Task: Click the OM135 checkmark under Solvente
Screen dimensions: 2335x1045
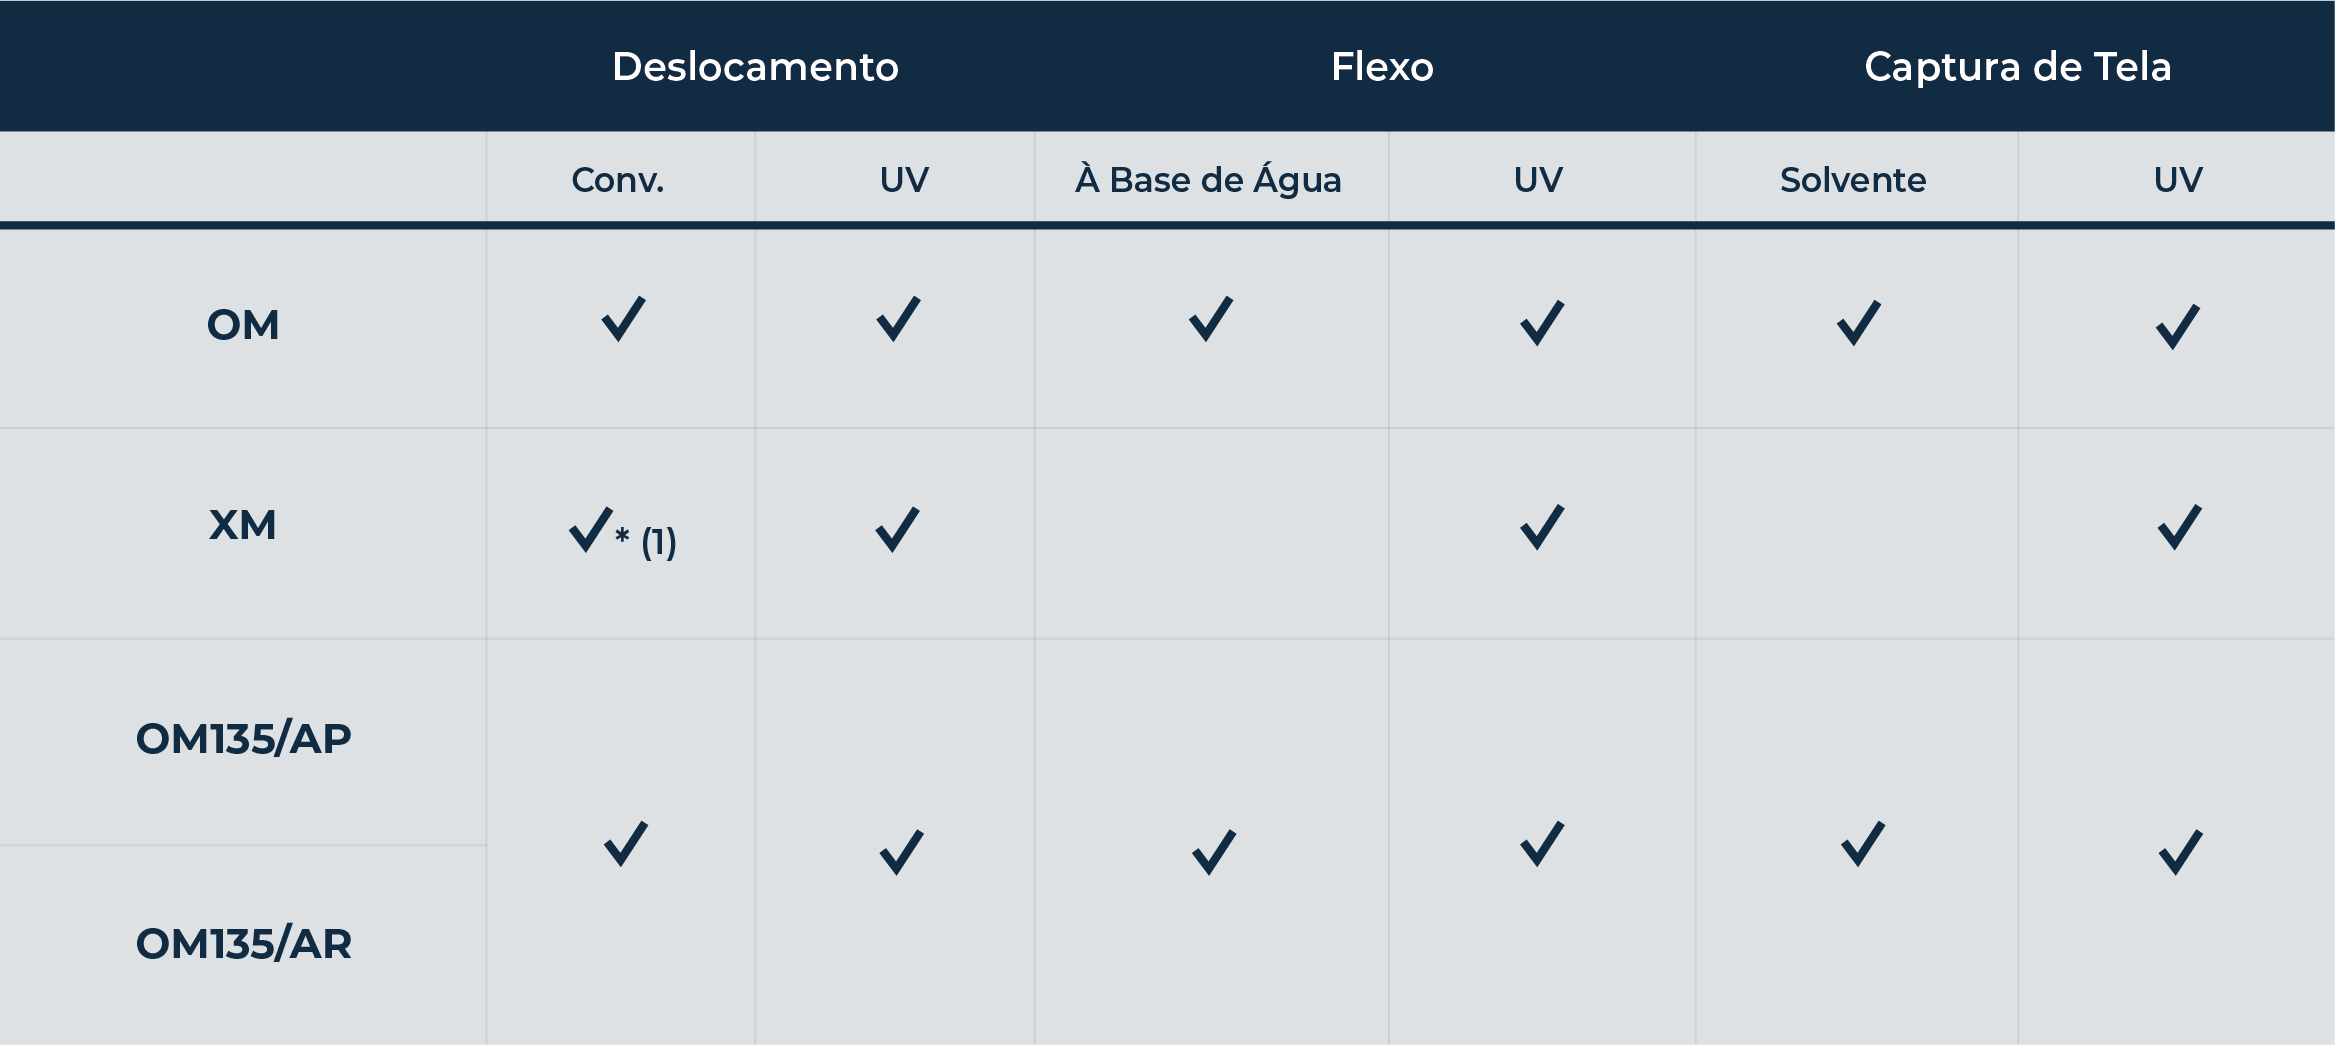Action: 1862,845
